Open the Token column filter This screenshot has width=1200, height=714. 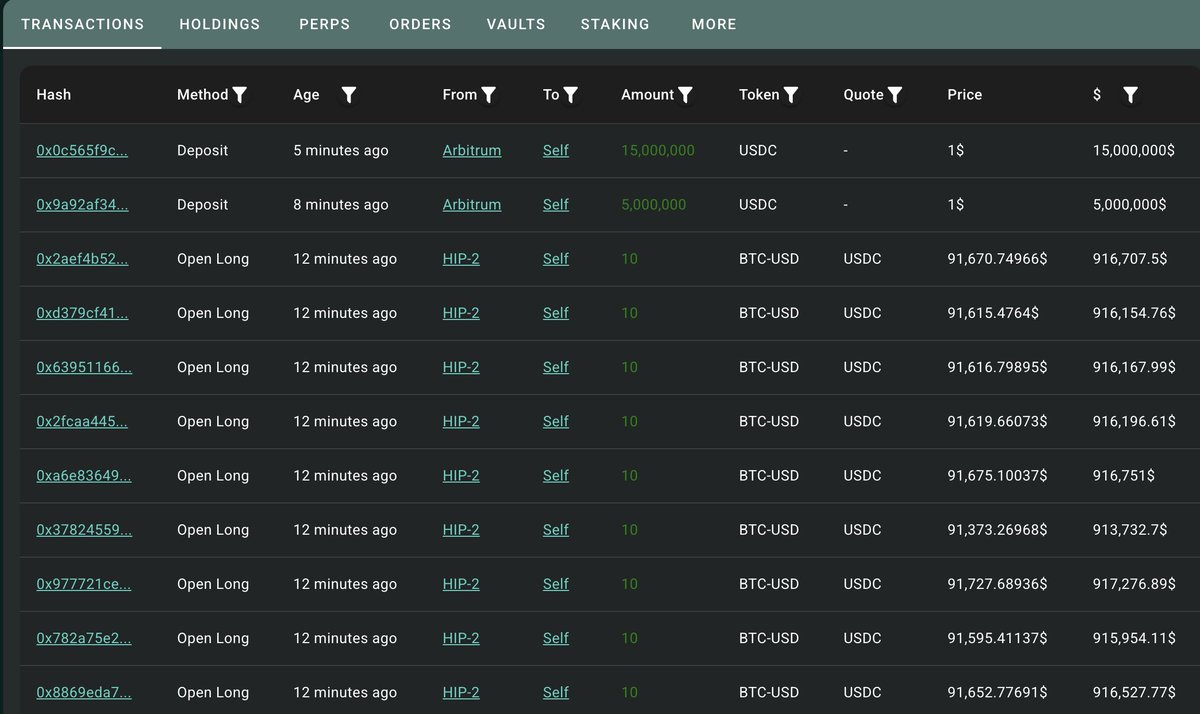792,95
